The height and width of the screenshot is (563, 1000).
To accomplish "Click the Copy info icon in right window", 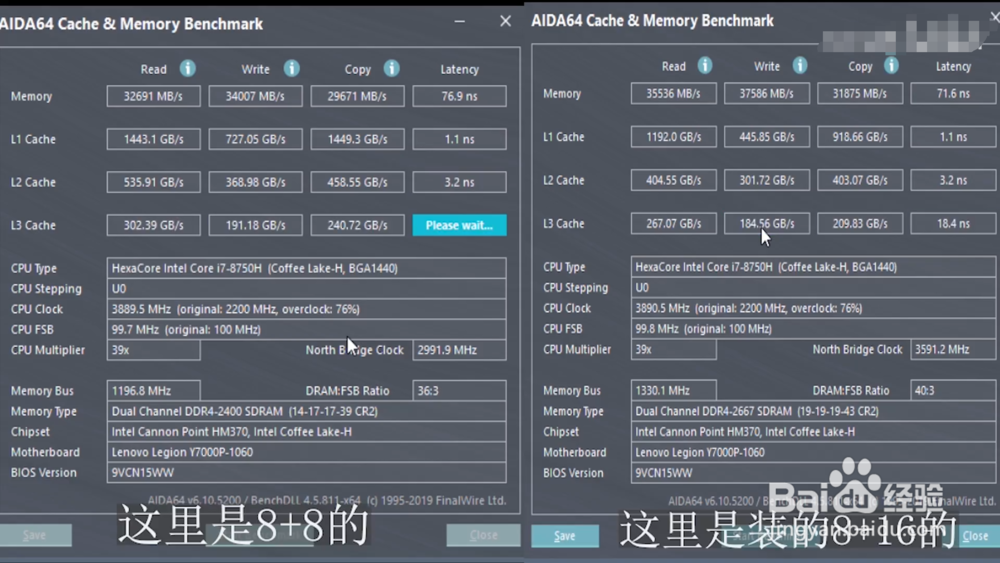I will coord(891,65).
